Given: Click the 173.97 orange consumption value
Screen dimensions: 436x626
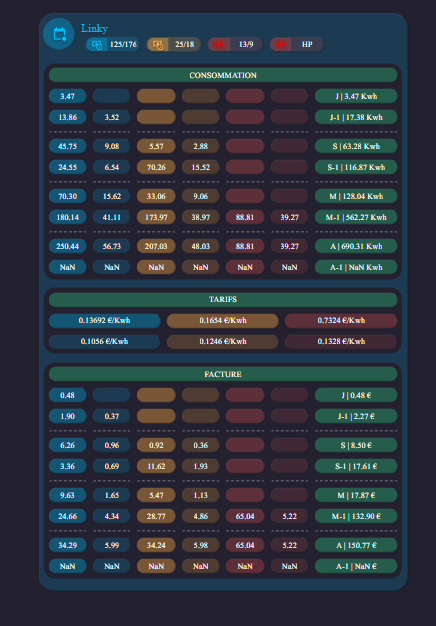Looking at the screenshot, I should click(x=156, y=217).
